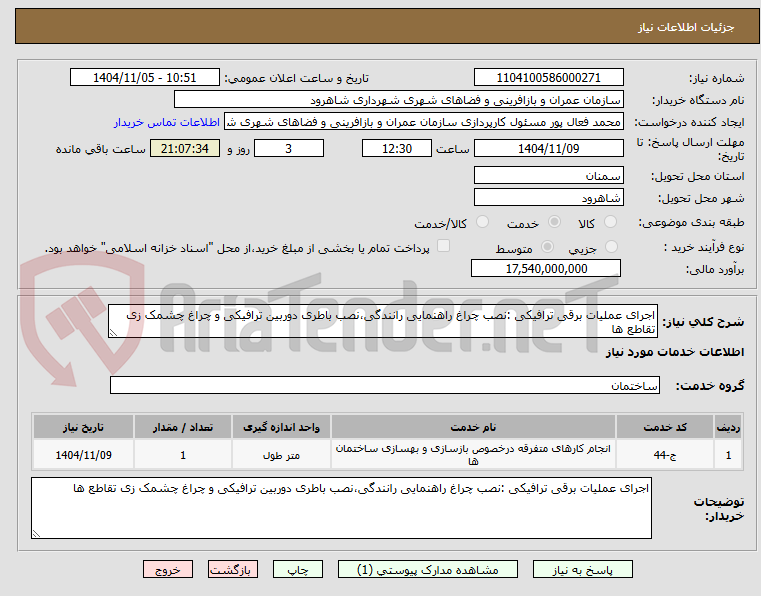Click the ردیف column header
Viewport: 761px width, 596px height.
coord(728,427)
